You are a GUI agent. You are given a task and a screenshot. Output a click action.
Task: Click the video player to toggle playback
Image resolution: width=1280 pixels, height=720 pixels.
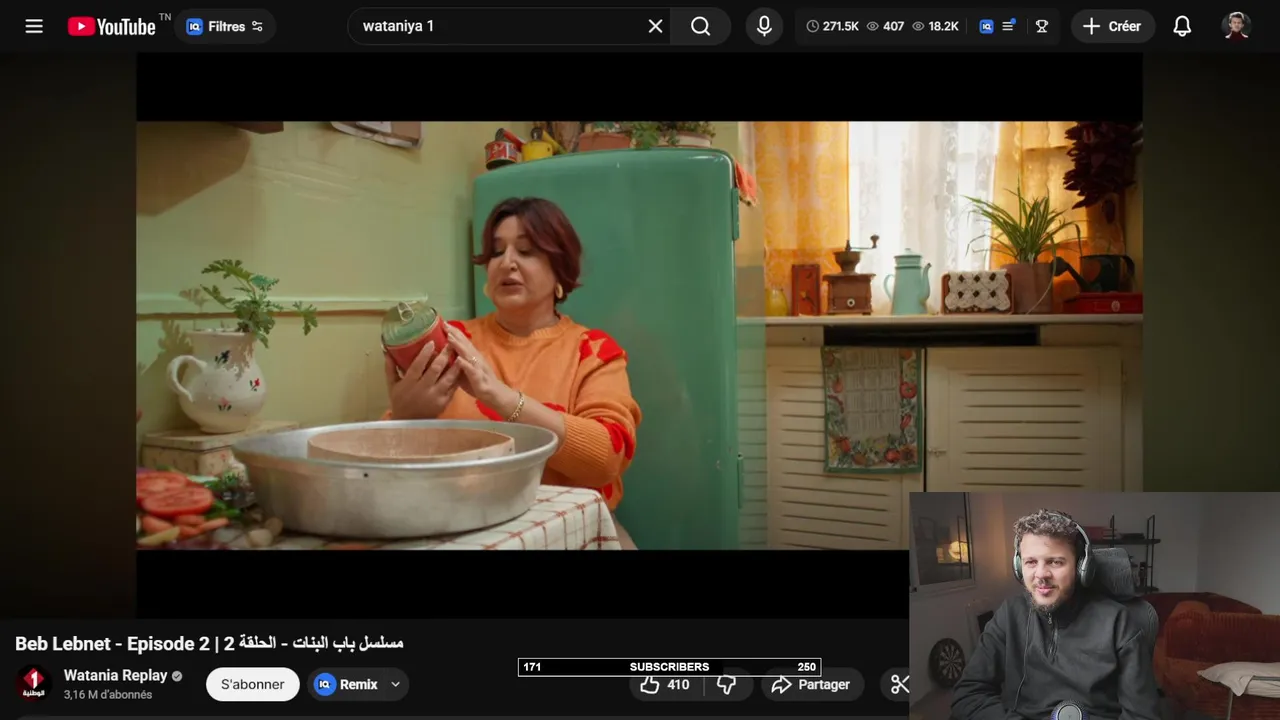[x=639, y=335]
